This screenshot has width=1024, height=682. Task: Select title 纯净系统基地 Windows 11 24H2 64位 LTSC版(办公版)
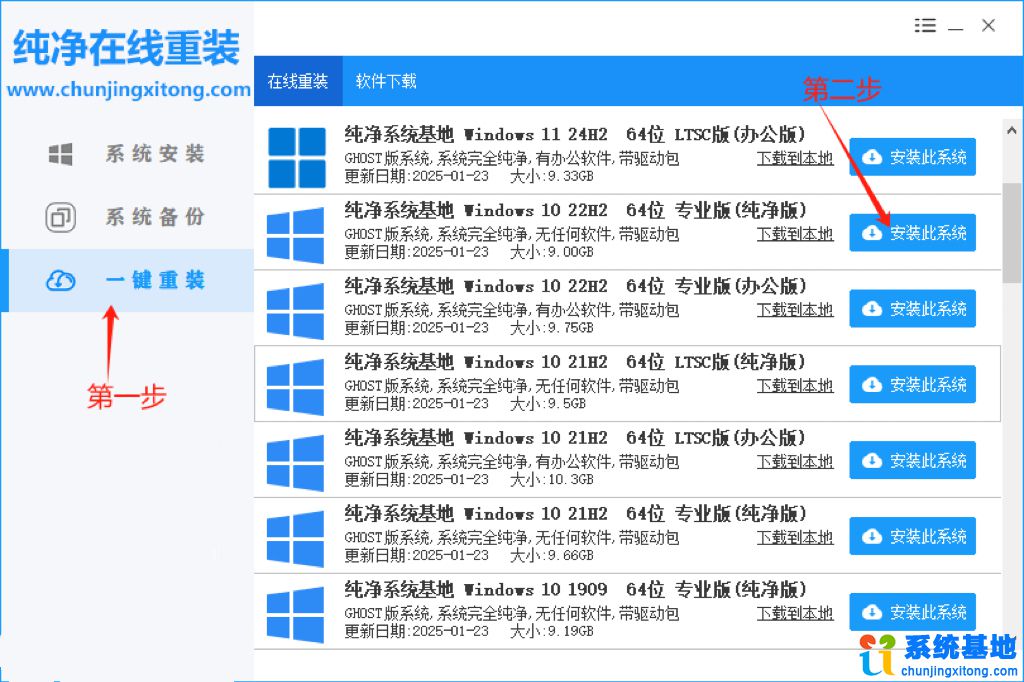click(575, 135)
